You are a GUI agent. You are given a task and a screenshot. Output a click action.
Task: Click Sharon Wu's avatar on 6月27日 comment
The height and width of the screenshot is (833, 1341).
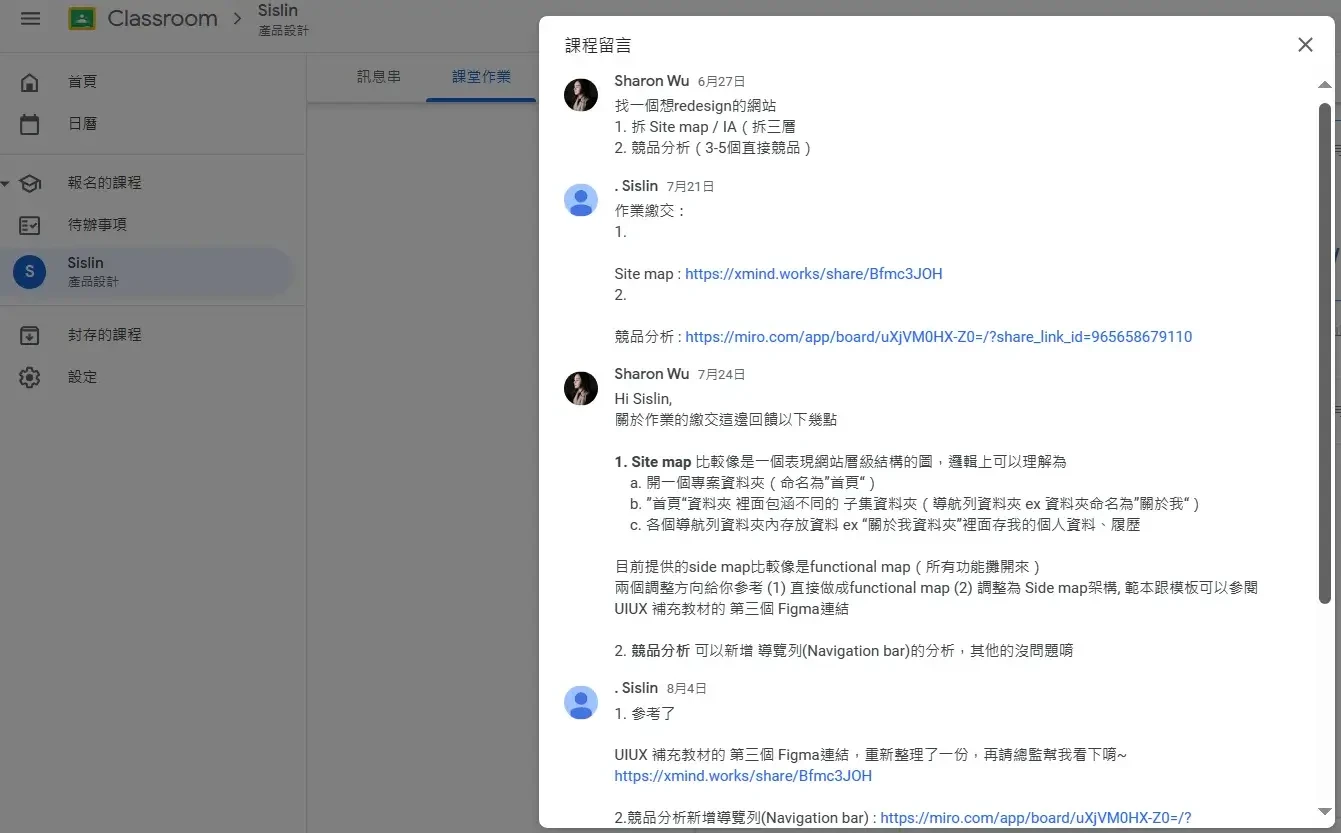click(581, 95)
